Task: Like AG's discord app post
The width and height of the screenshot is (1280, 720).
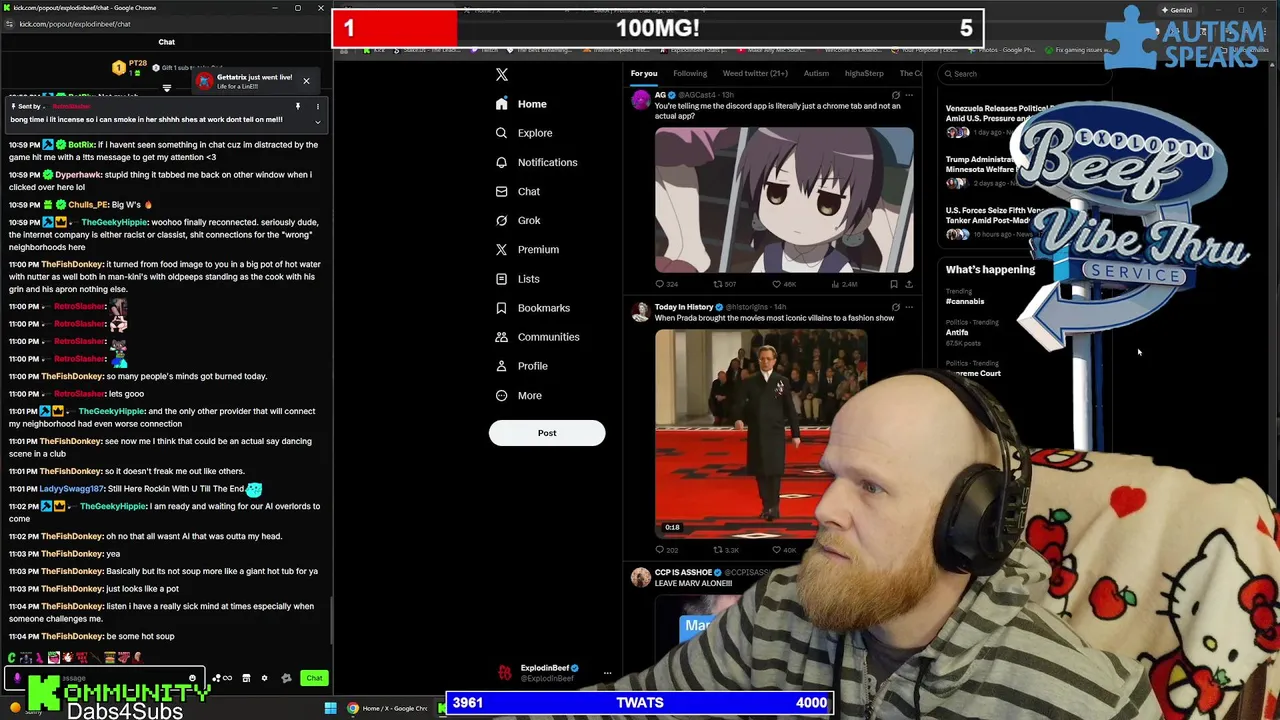Action: (x=776, y=284)
